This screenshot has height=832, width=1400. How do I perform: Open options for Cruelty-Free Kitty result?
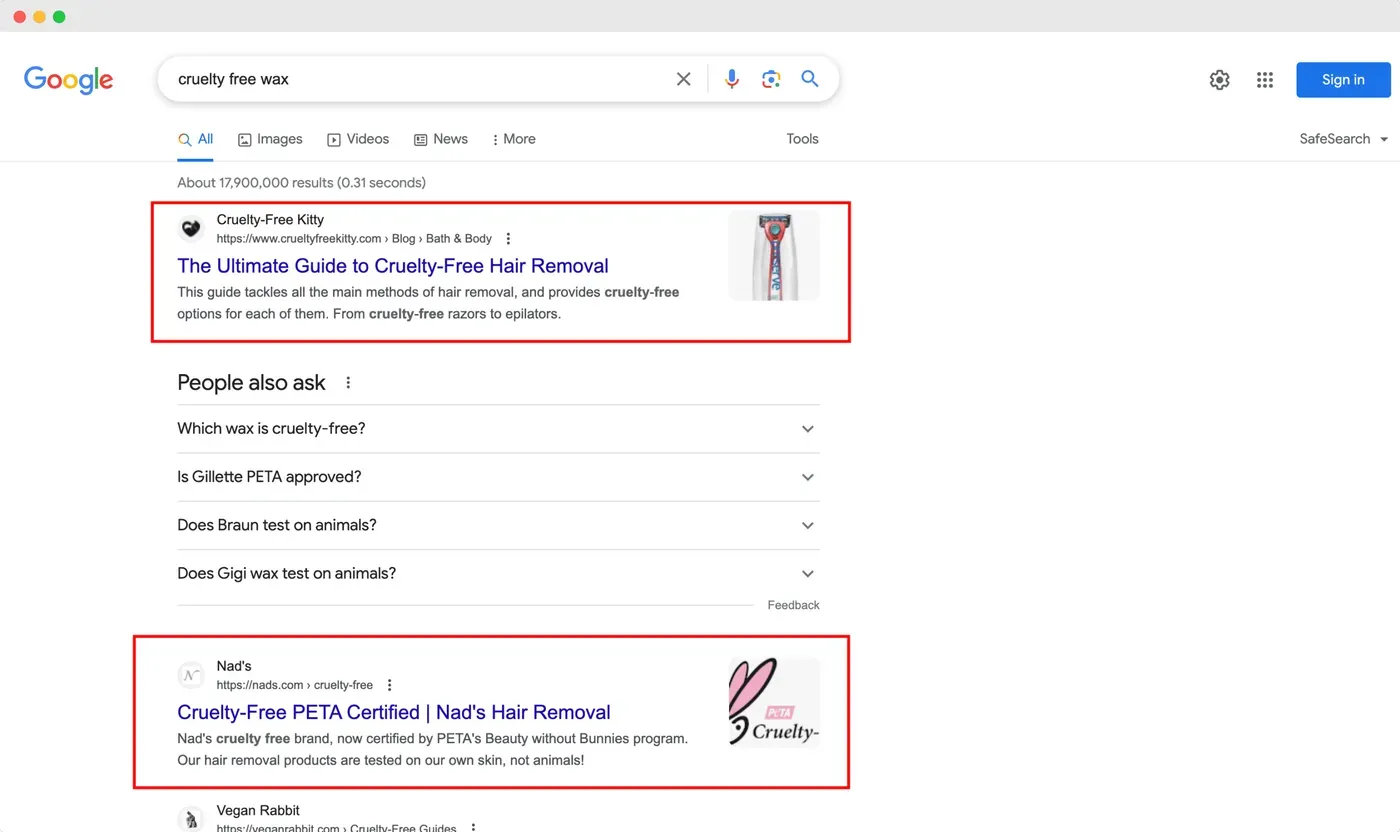pos(508,238)
